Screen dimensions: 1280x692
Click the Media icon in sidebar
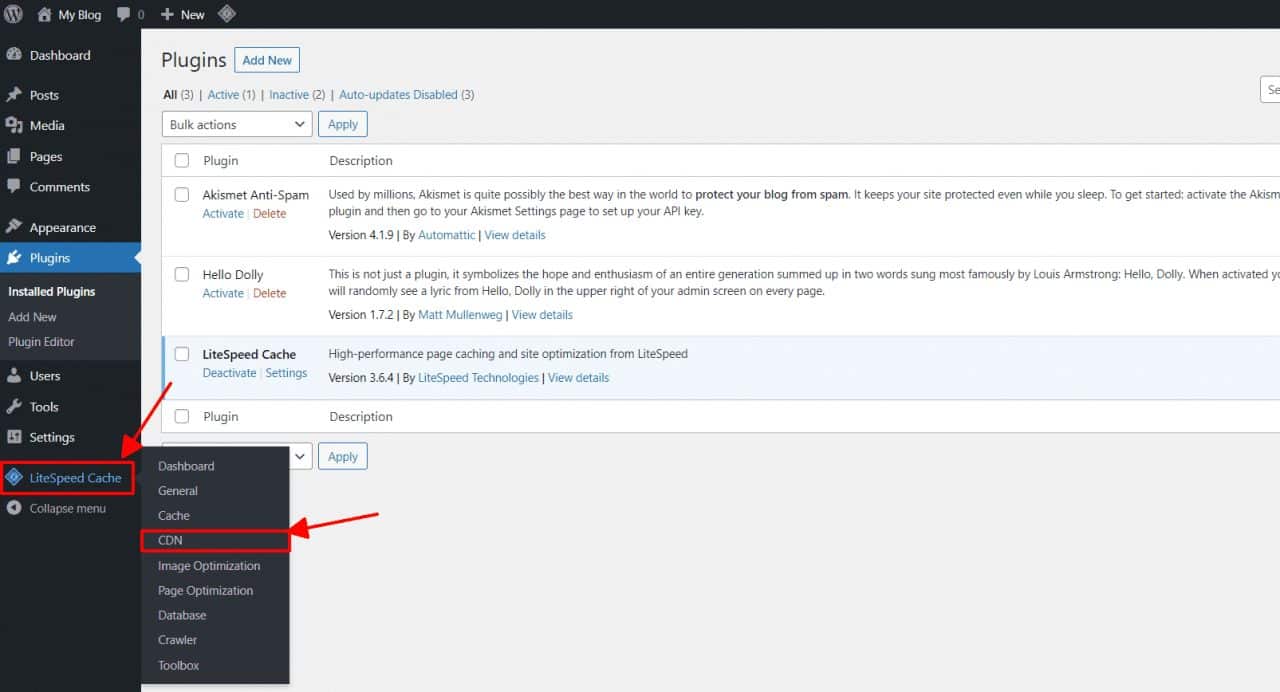pyautogui.click(x=14, y=125)
